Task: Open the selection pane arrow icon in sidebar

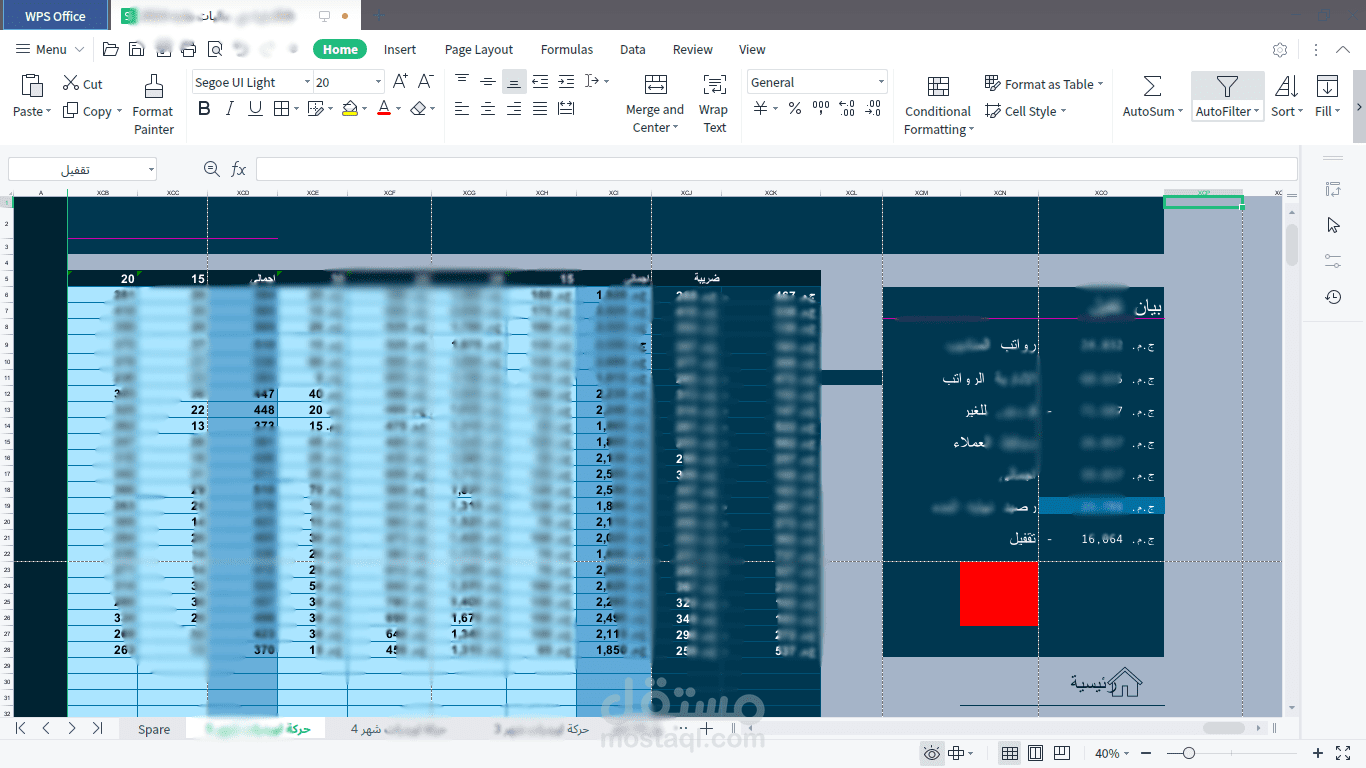Action: pos(1333,225)
